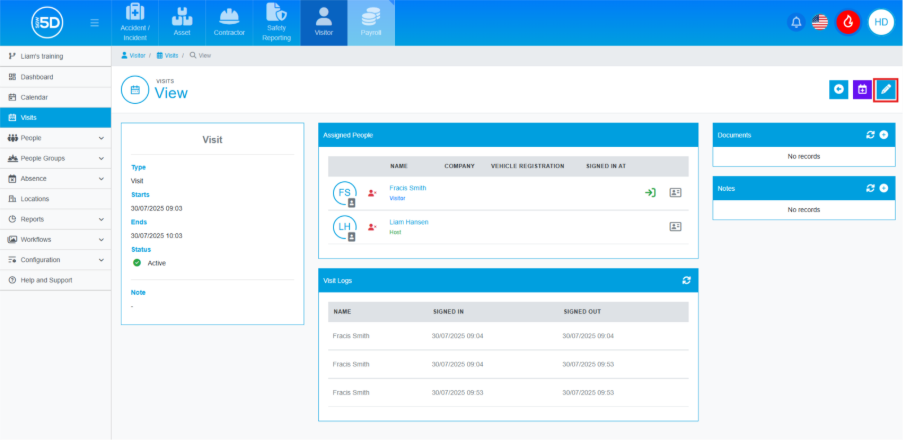
Task: Expand the People sidebar menu
Action: 56,138
